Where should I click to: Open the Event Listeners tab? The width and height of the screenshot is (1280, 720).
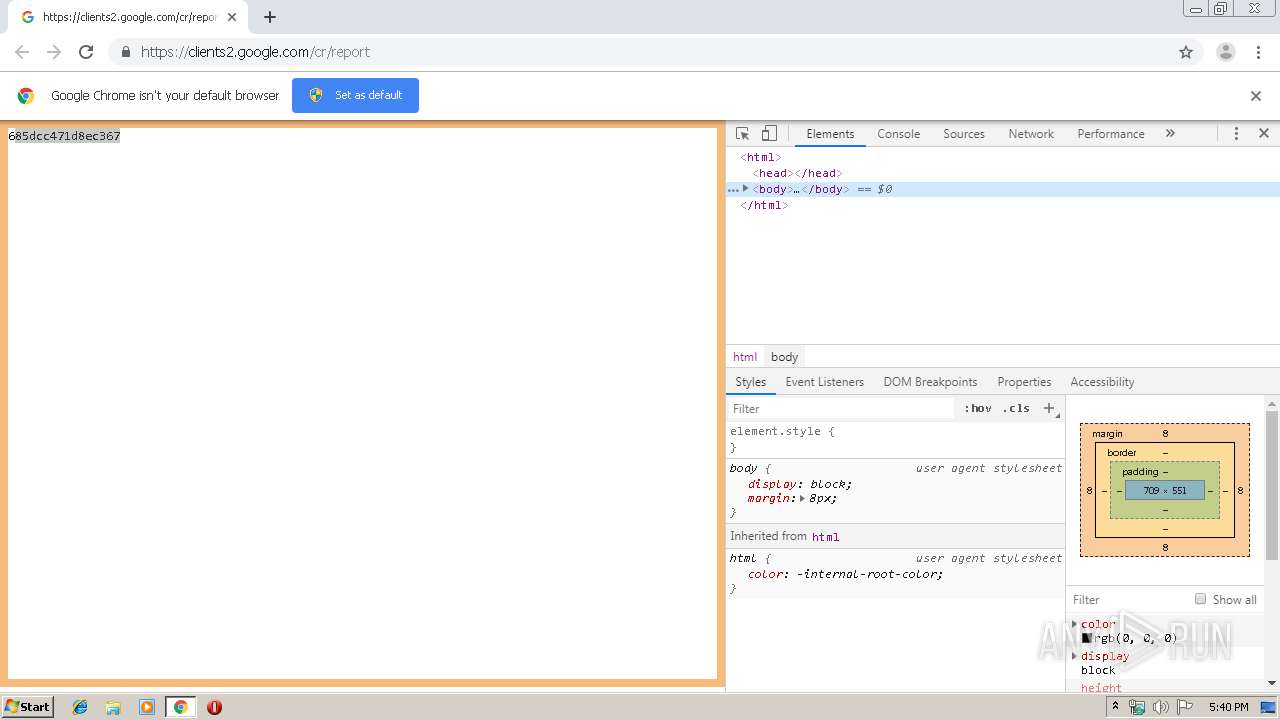pyautogui.click(x=824, y=382)
